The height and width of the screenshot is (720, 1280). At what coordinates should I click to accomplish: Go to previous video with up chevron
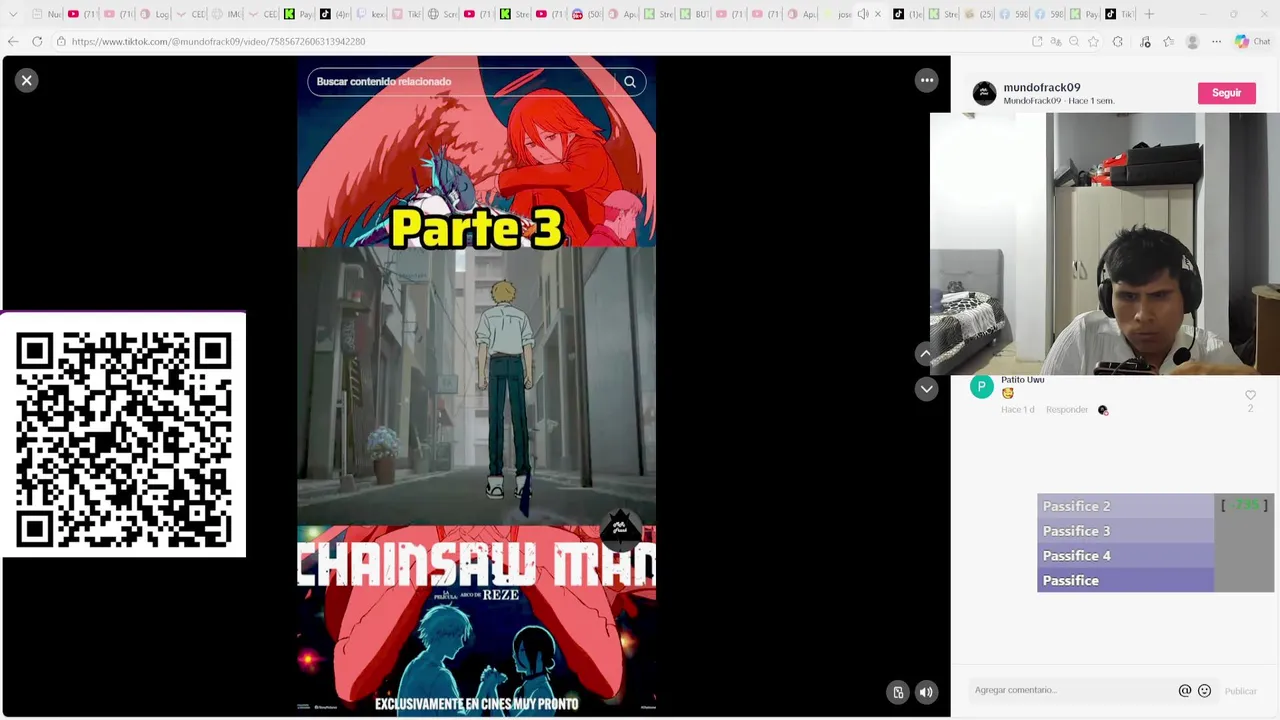[926, 353]
